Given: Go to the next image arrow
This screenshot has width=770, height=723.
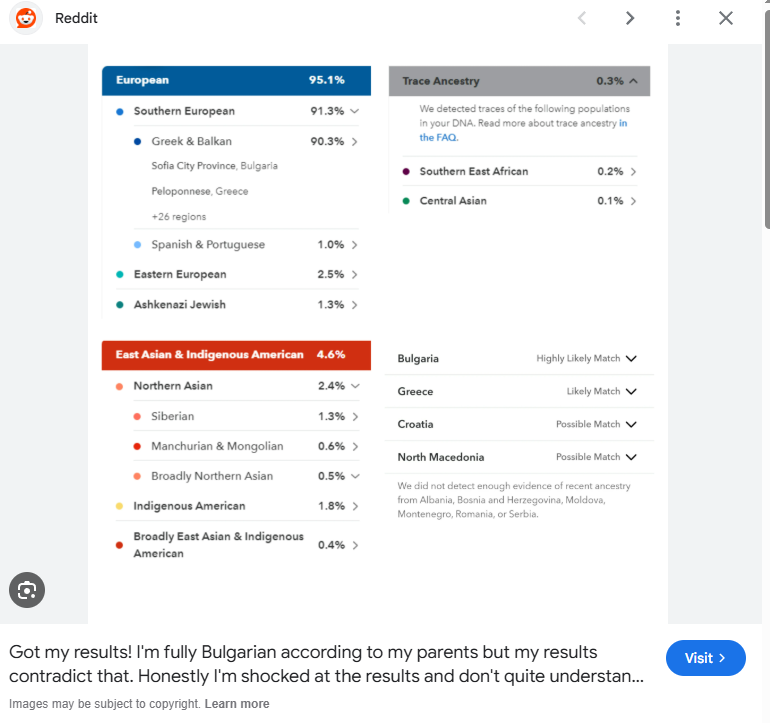Looking at the screenshot, I should pos(630,18).
